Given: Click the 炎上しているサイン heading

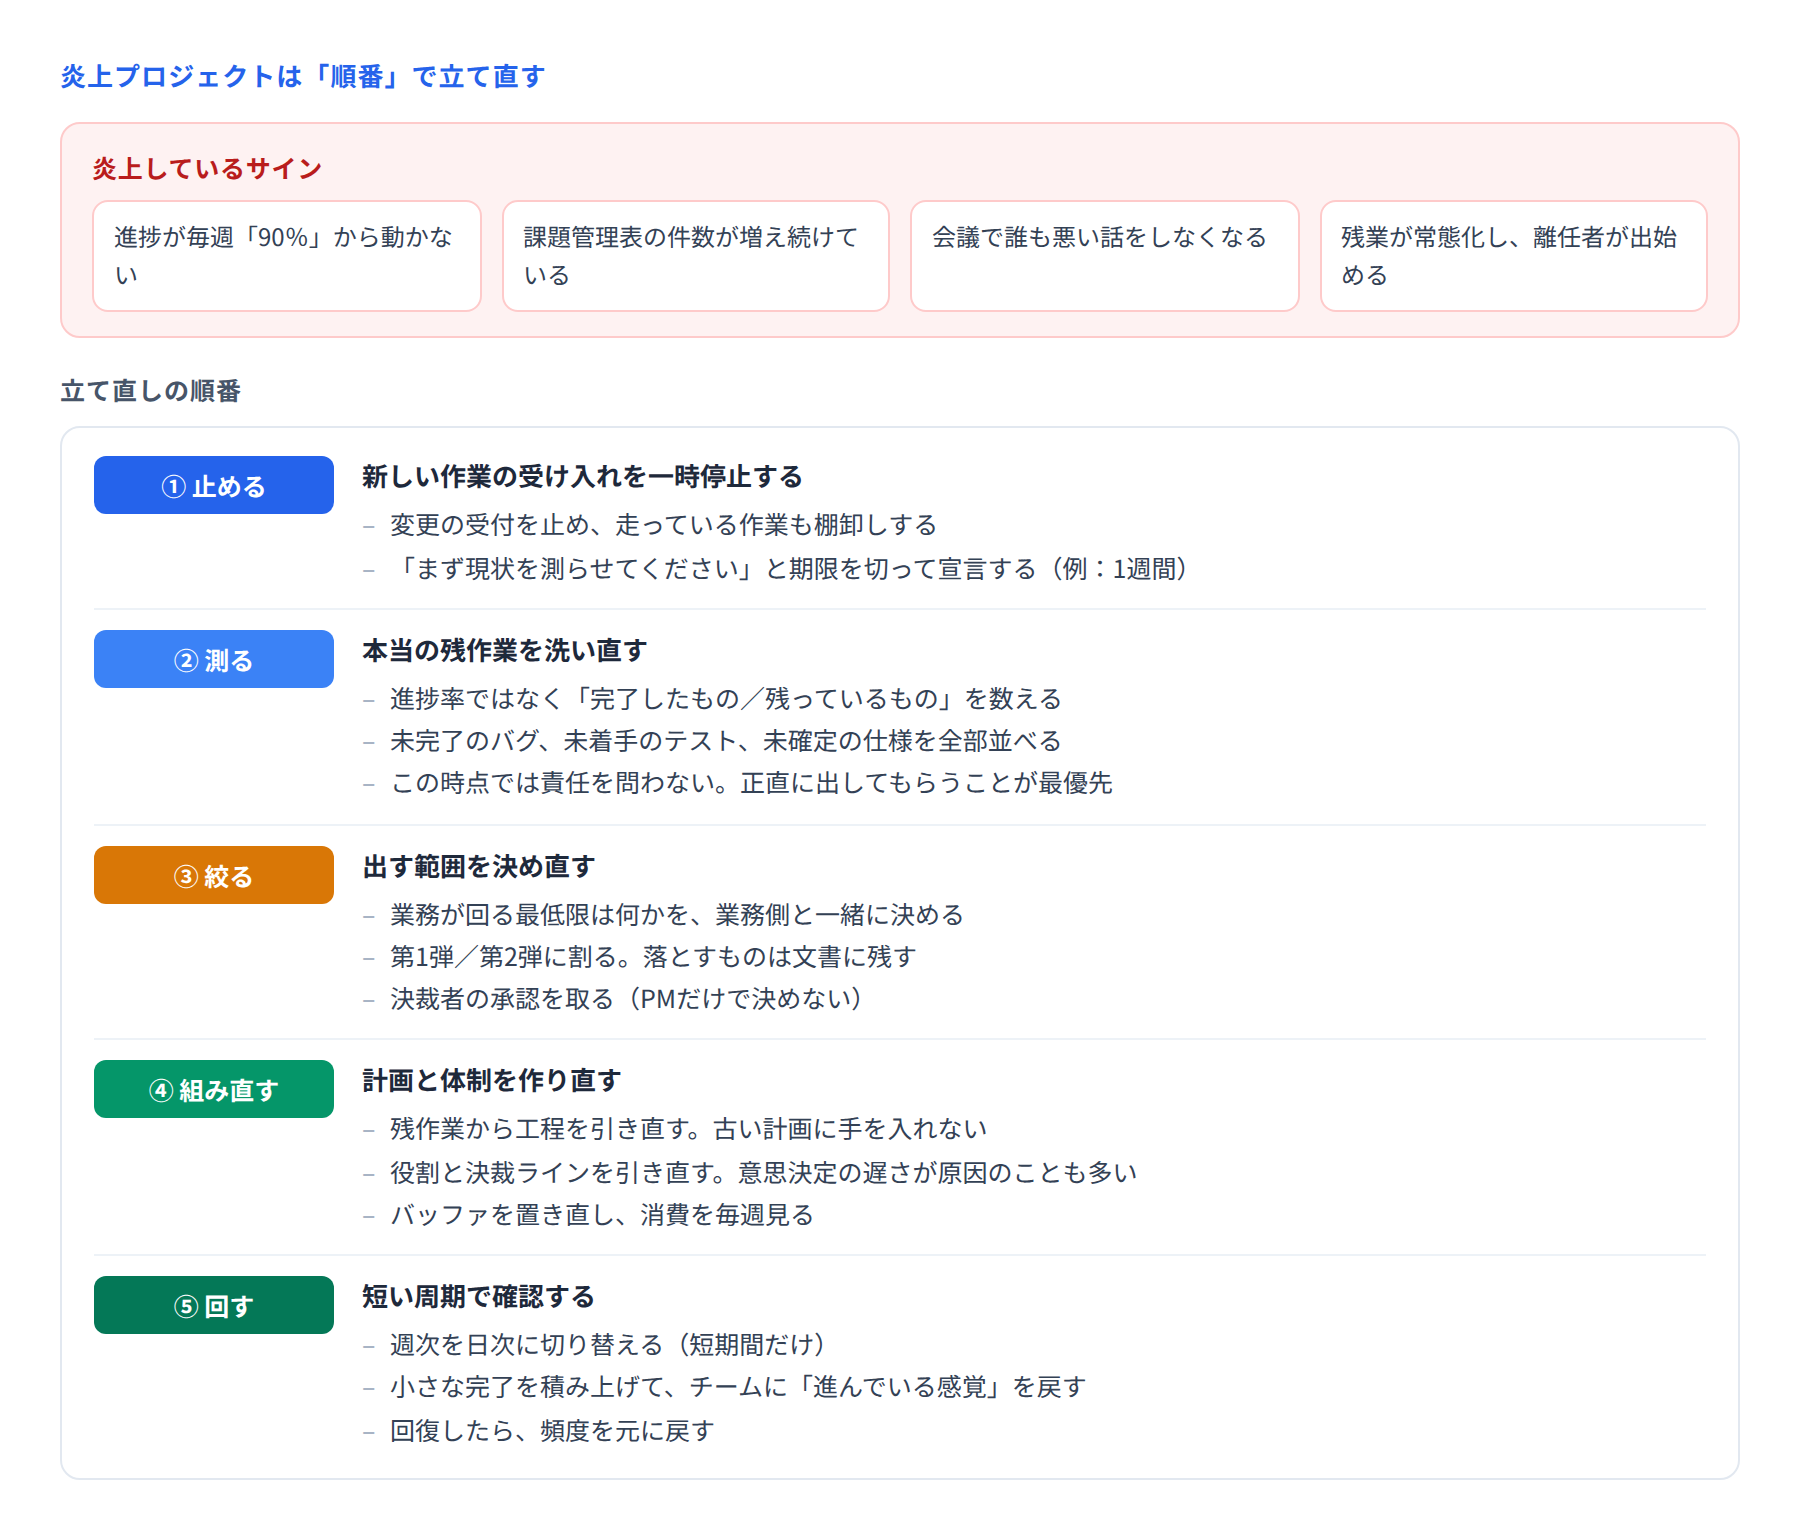Looking at the screenshot, I should pyautogui.click(x=207, y=168).
